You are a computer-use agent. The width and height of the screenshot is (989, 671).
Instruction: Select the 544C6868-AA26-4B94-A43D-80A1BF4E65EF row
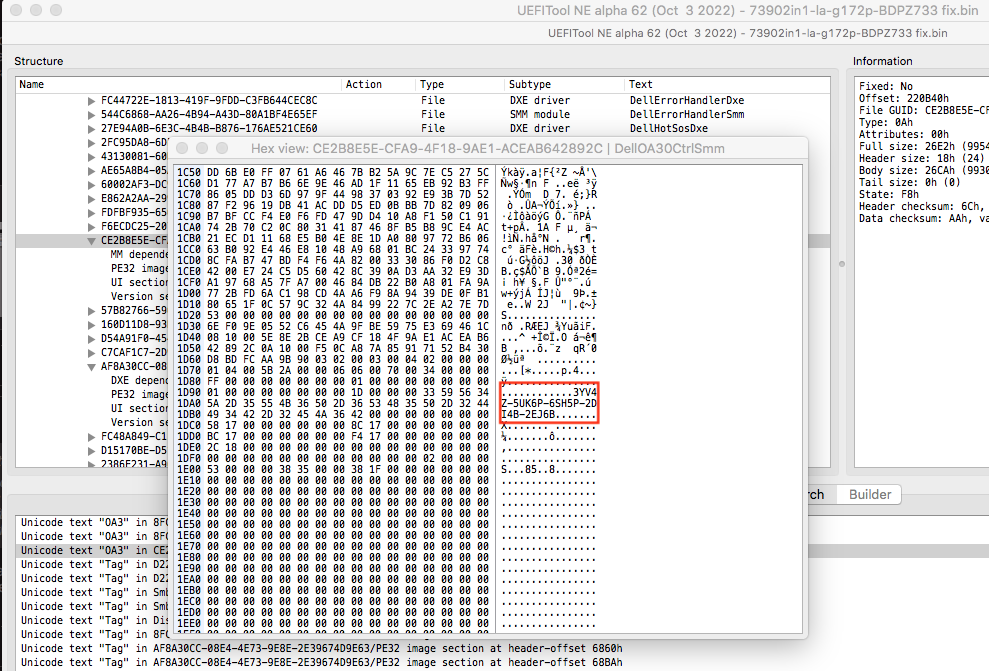423,115
